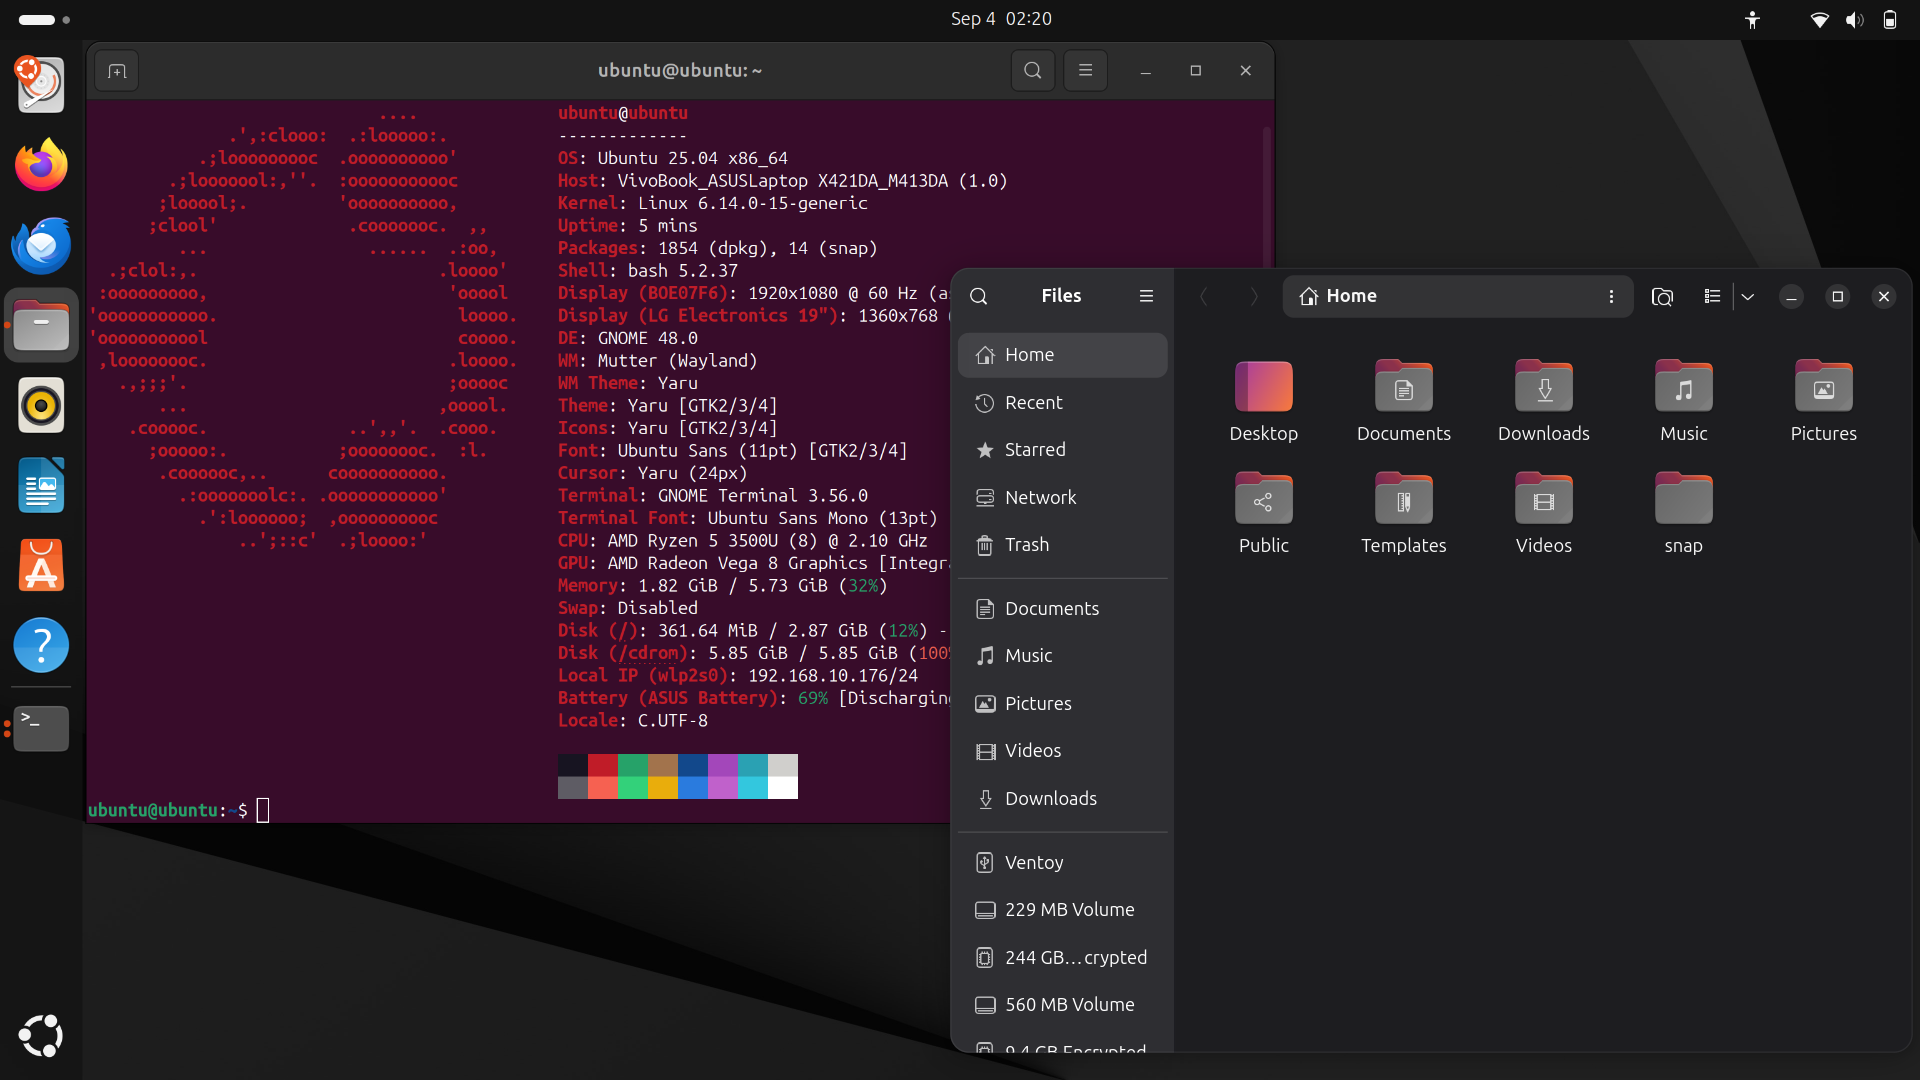Click the Terminal icon in the dock
Viewport: 1920px width, 1080px height.
[x=41, y=729]
